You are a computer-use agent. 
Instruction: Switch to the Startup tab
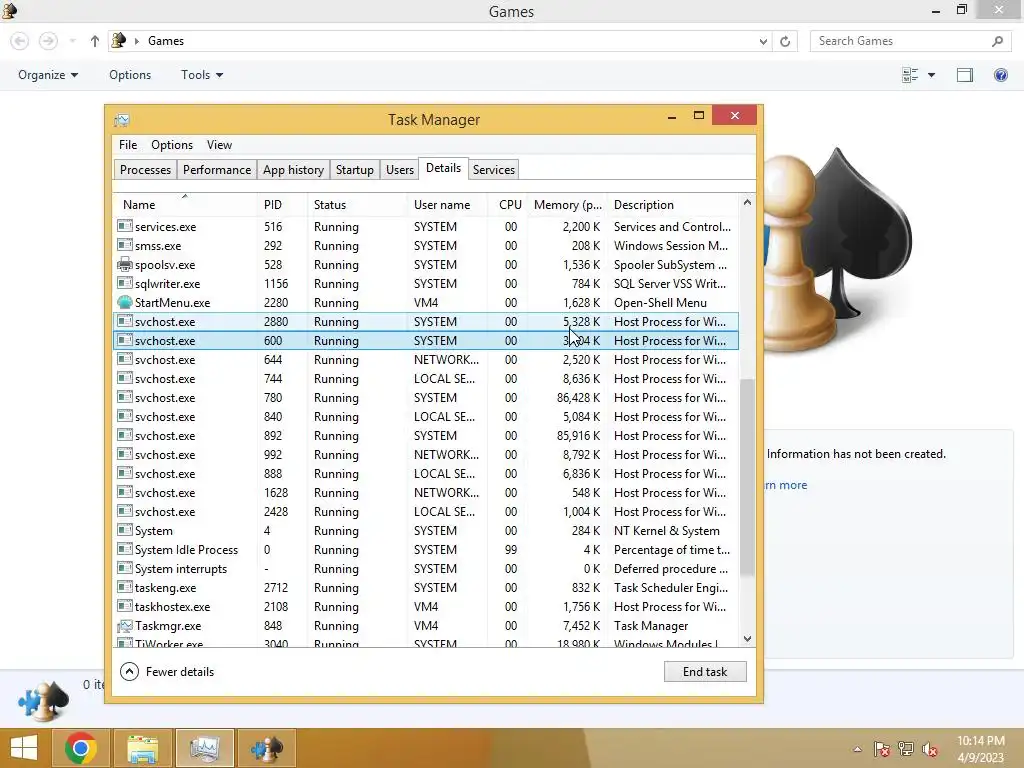tap(355, 170)
